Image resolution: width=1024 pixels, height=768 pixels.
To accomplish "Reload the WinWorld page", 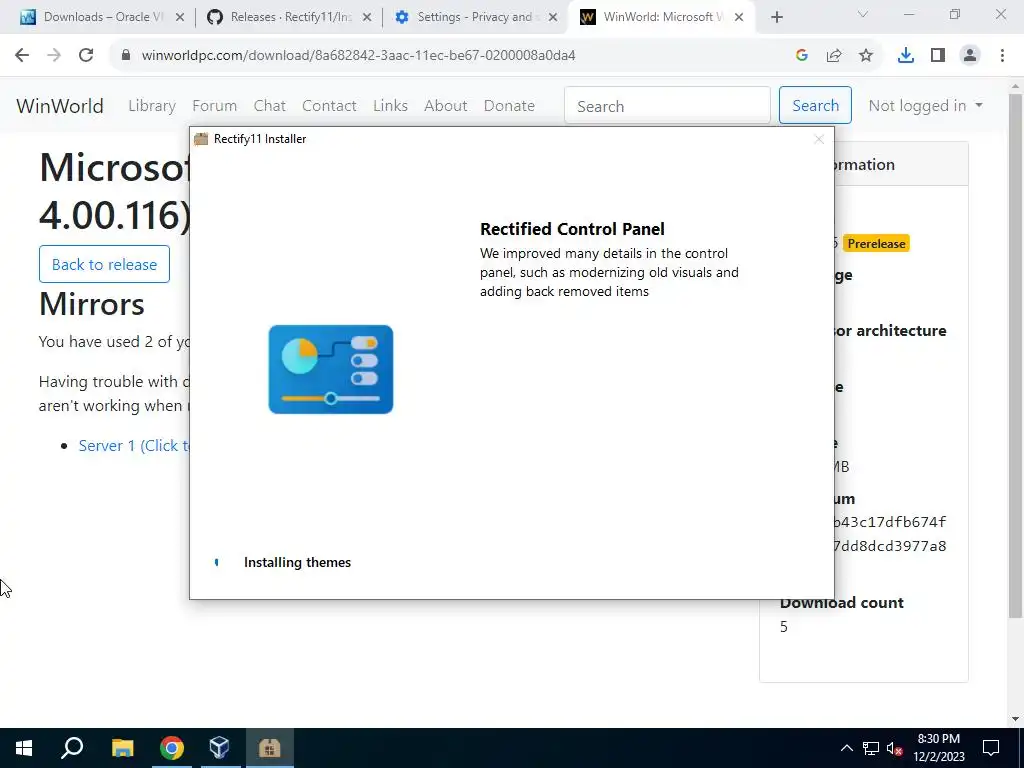I will click(86, 56).
